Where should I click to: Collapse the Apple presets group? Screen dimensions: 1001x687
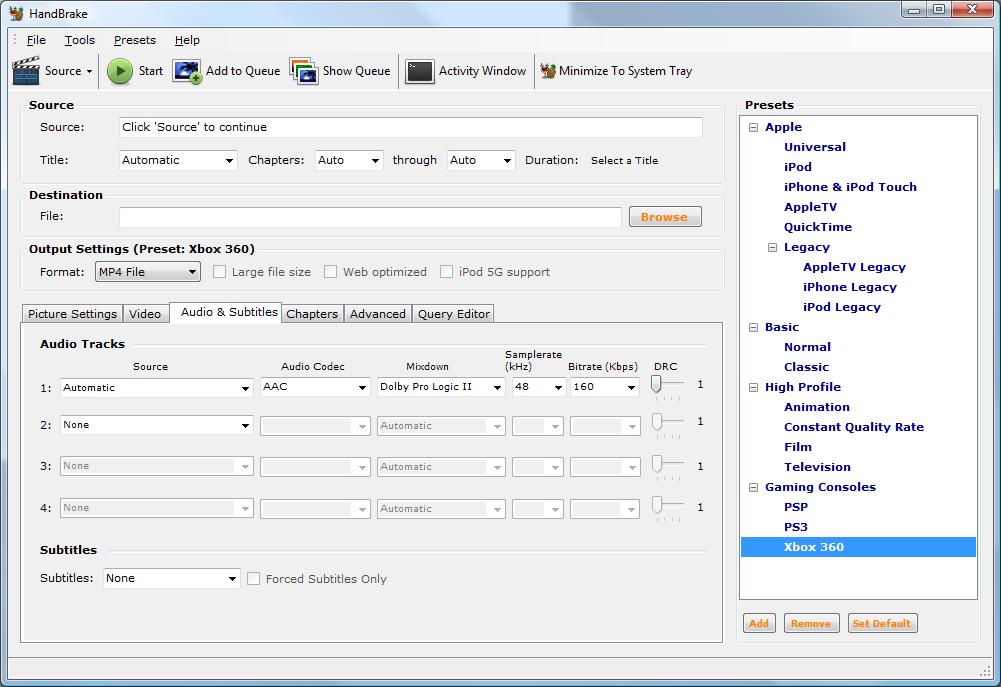(x=753, y=127)
